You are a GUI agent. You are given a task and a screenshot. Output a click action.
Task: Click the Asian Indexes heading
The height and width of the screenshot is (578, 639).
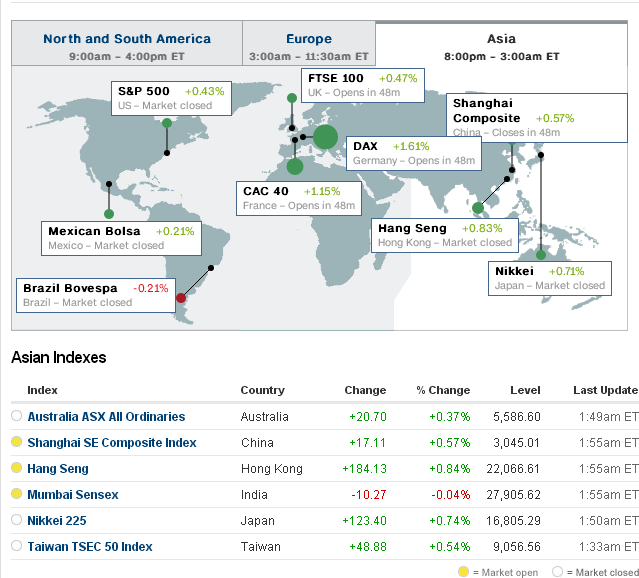coord(59,357)
